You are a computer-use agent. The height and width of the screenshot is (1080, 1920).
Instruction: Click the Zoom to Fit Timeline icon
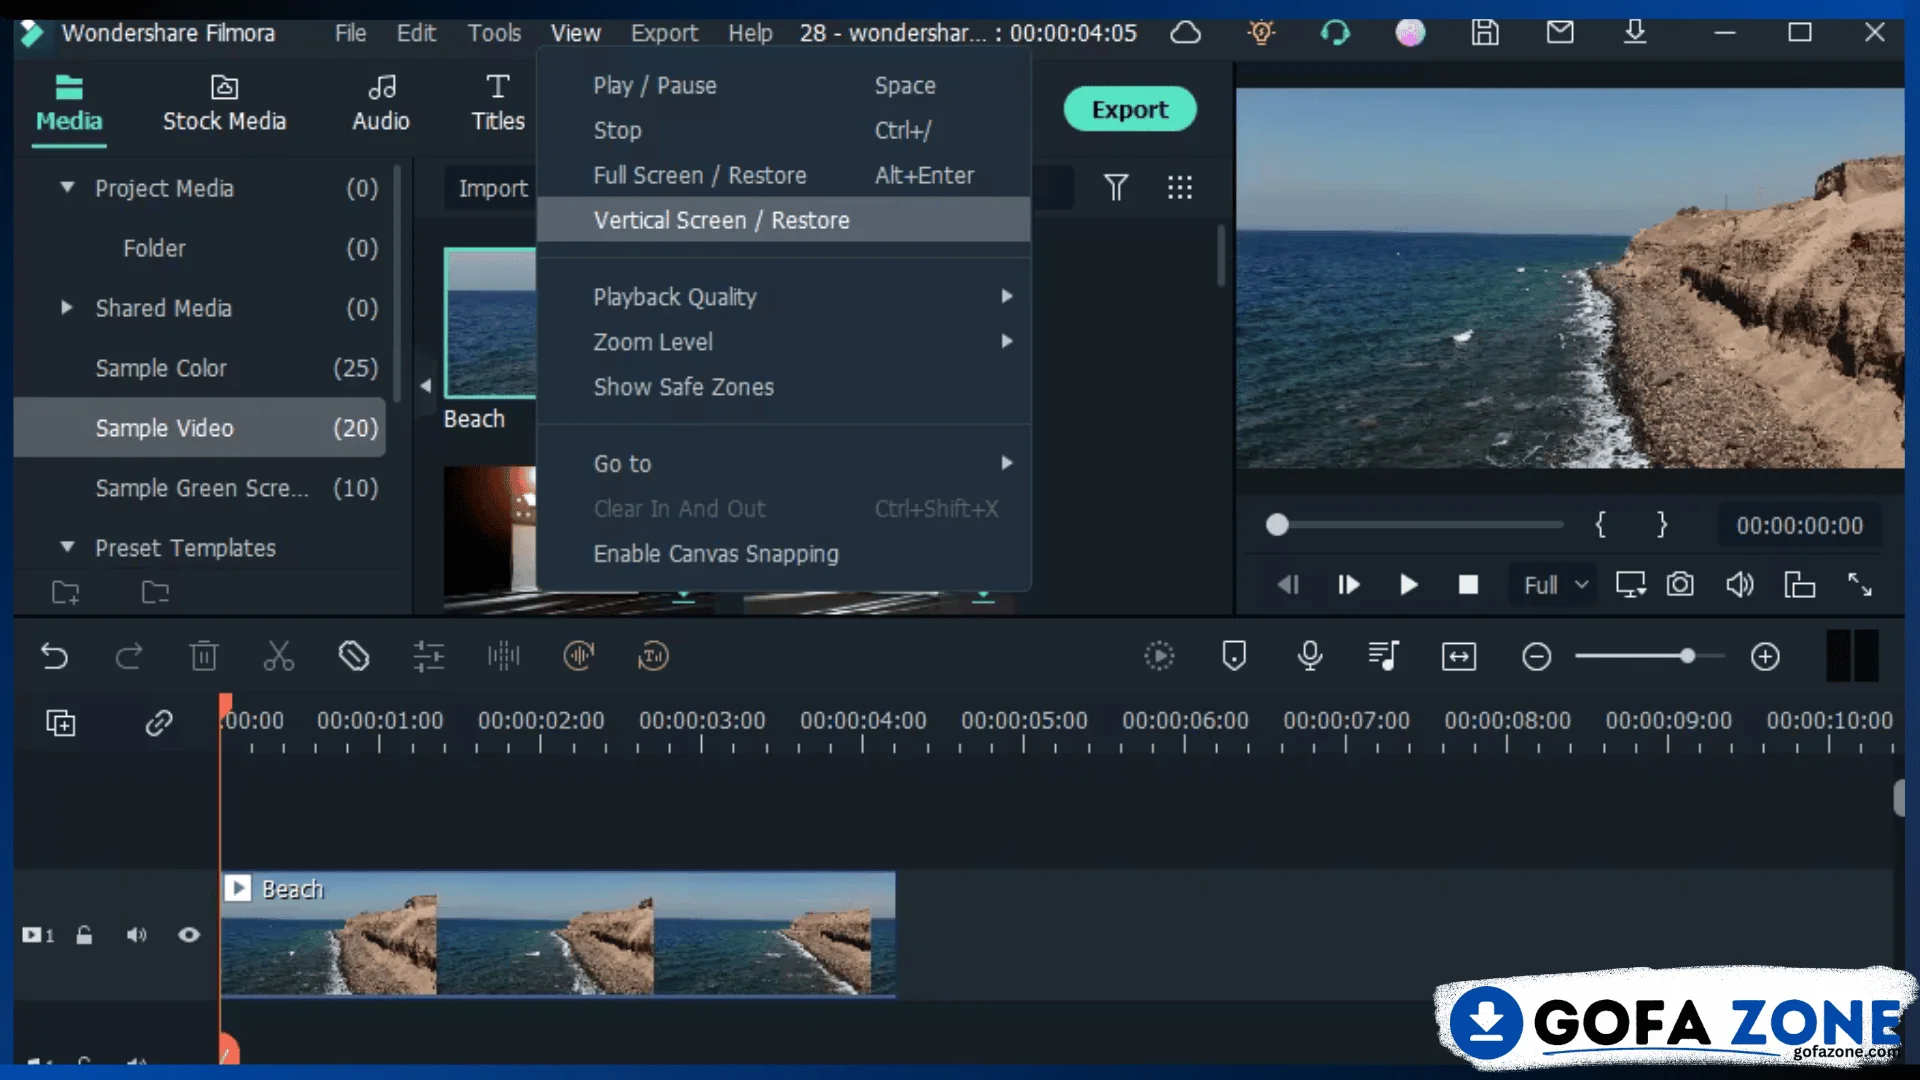tap(1459, 657)
